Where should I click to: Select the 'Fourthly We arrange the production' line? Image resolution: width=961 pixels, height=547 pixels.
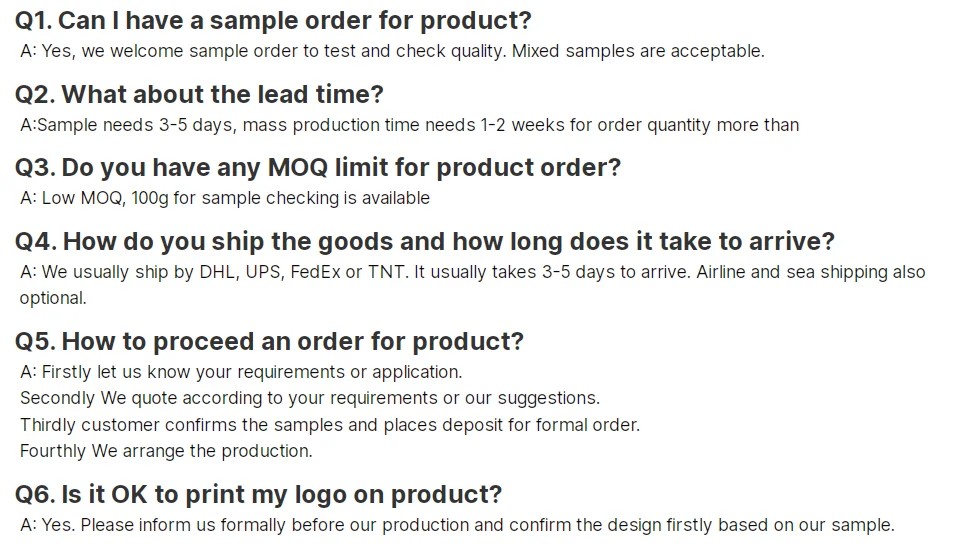coord(166,451)
